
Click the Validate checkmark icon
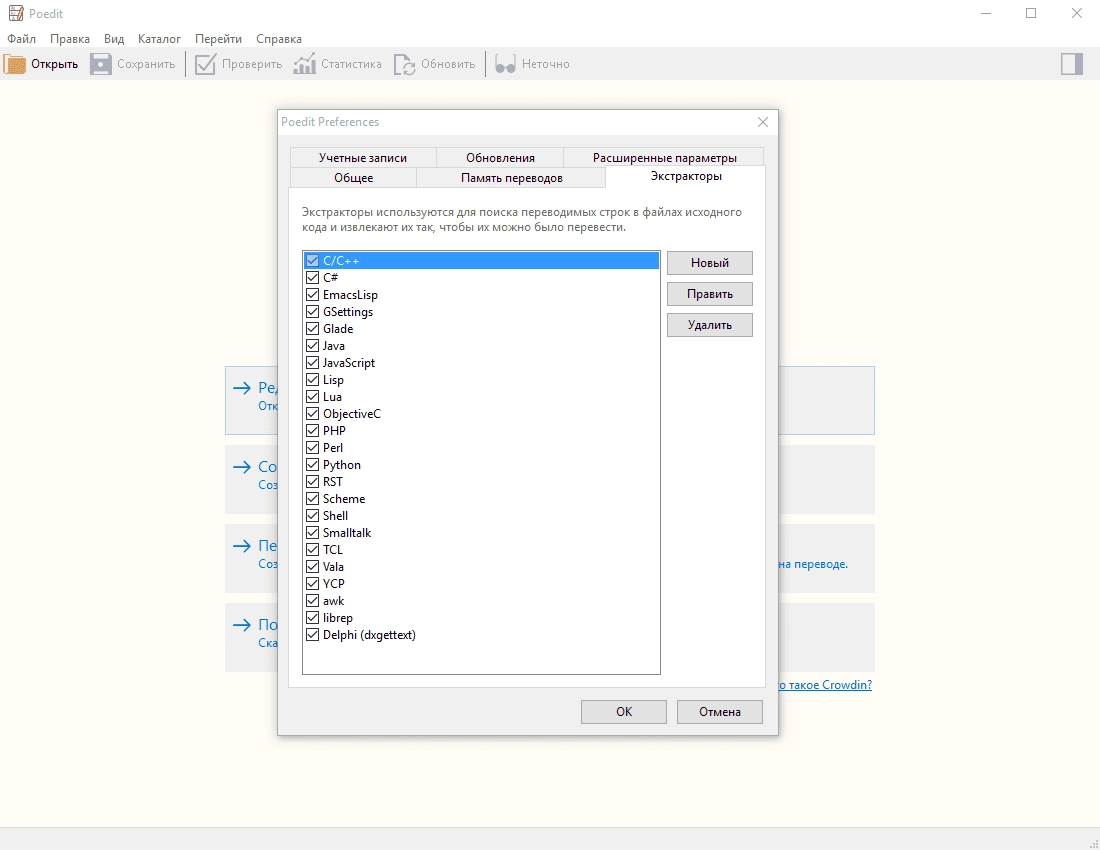coord(205,64)
